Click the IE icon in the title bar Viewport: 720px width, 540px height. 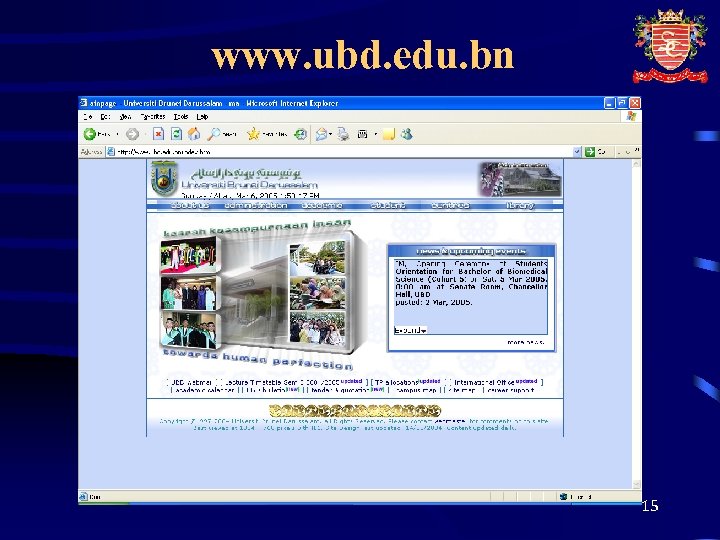pos(84,103)
